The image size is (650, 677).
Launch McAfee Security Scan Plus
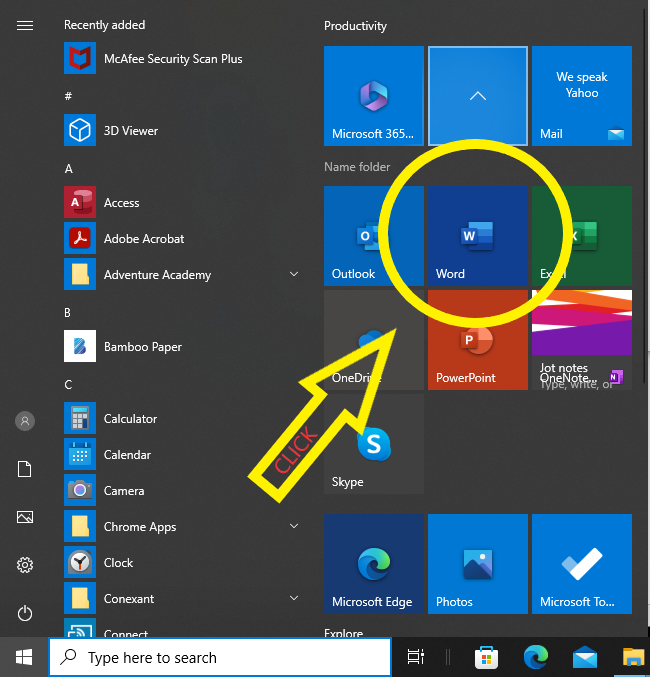point(172,59)
